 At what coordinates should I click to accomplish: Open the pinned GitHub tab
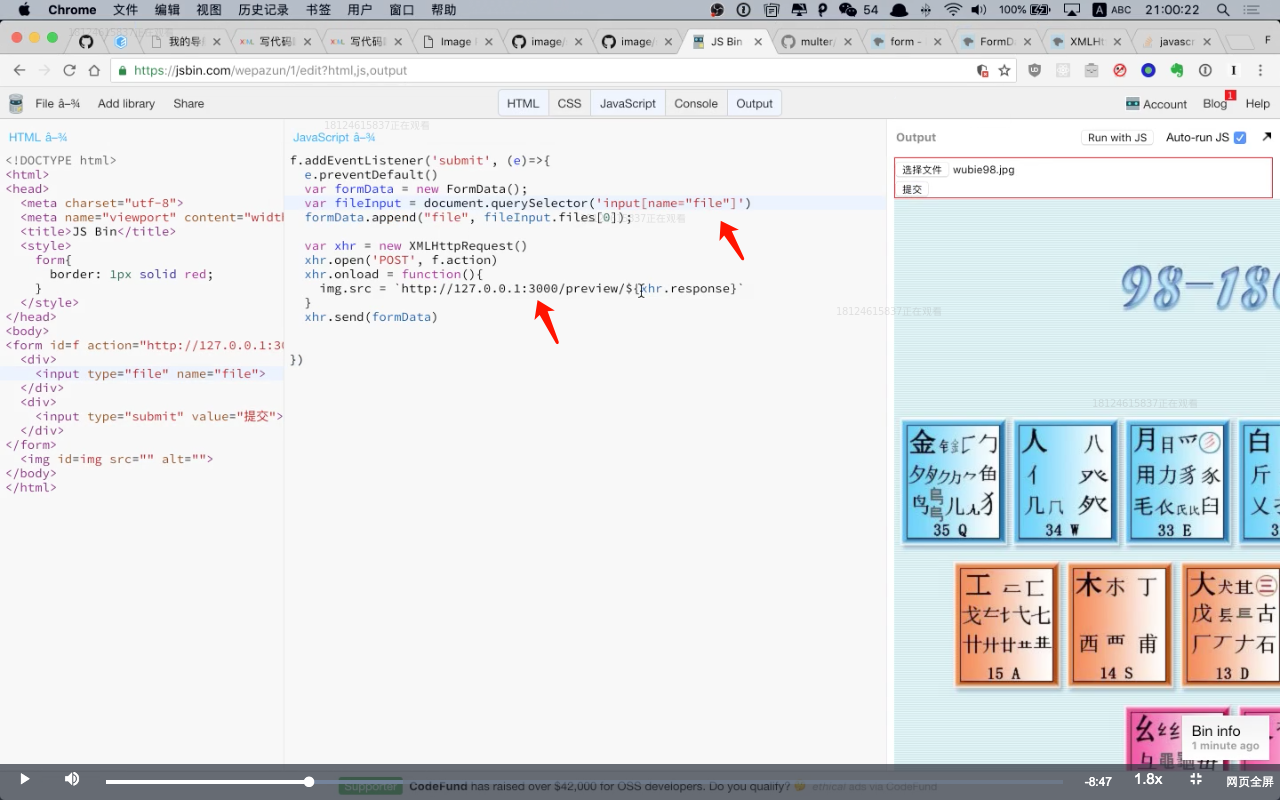click(x=85, y=42)
